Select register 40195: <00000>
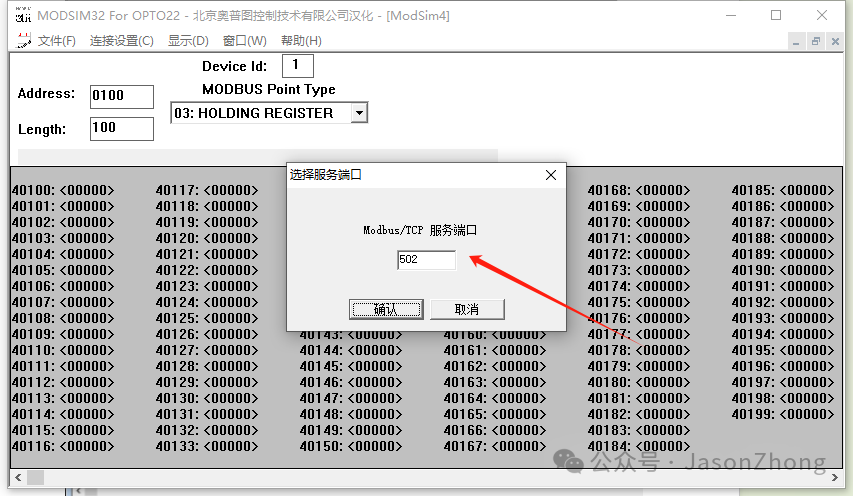Screen dimensions: 853x496 (783, 350)
